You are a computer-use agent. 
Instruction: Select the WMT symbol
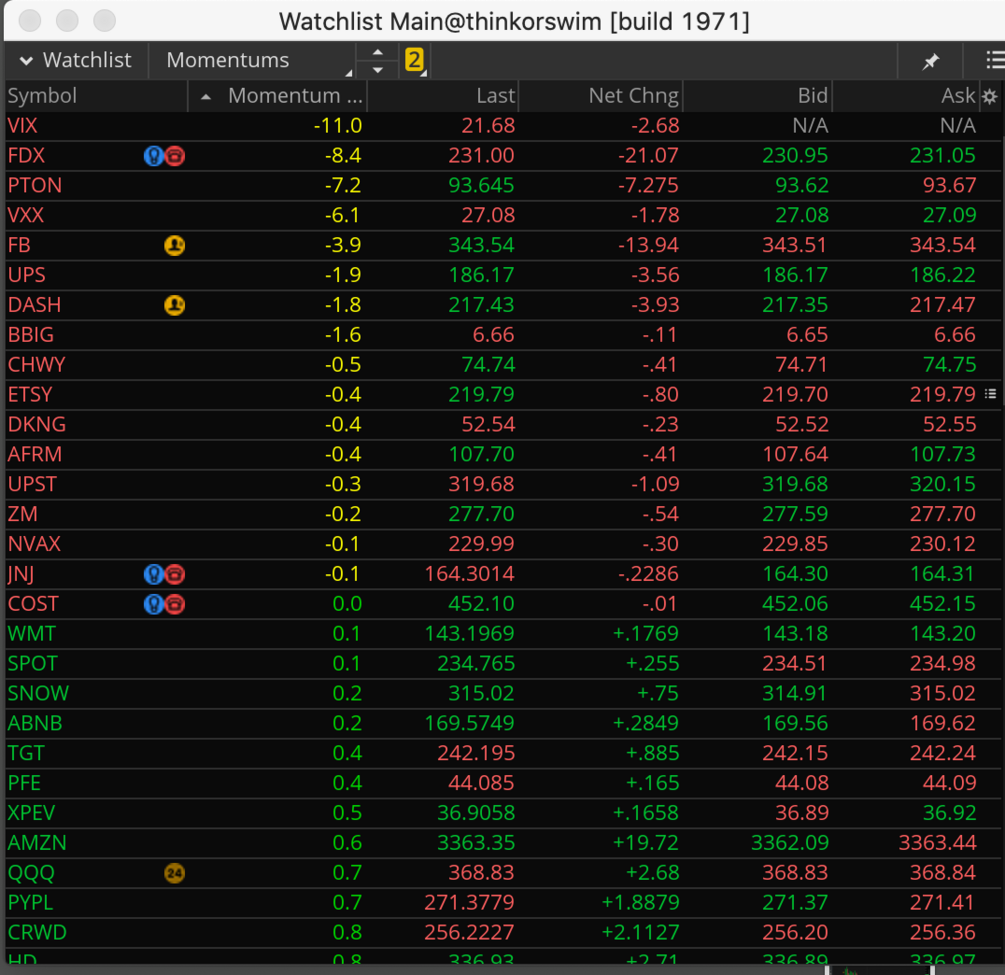click(x=31, y=634)
